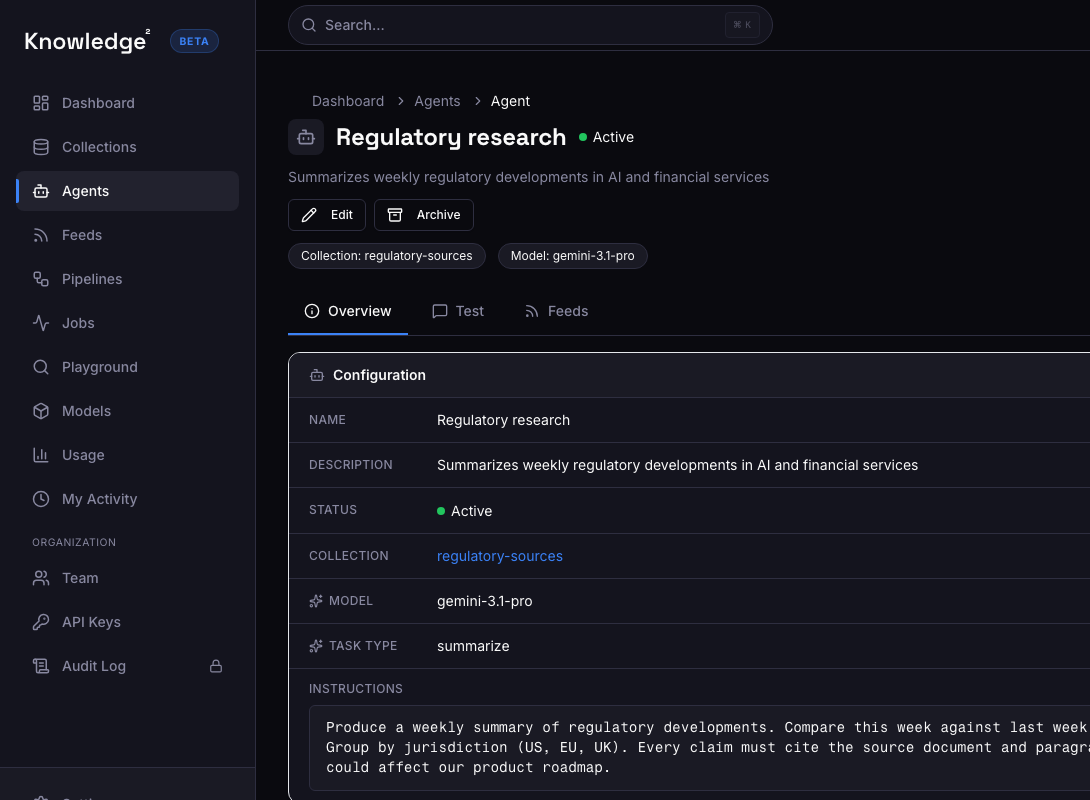Click the ⌘K shortcut badge in search
This screenshot has height=800, width=1090.
point(742,25)
